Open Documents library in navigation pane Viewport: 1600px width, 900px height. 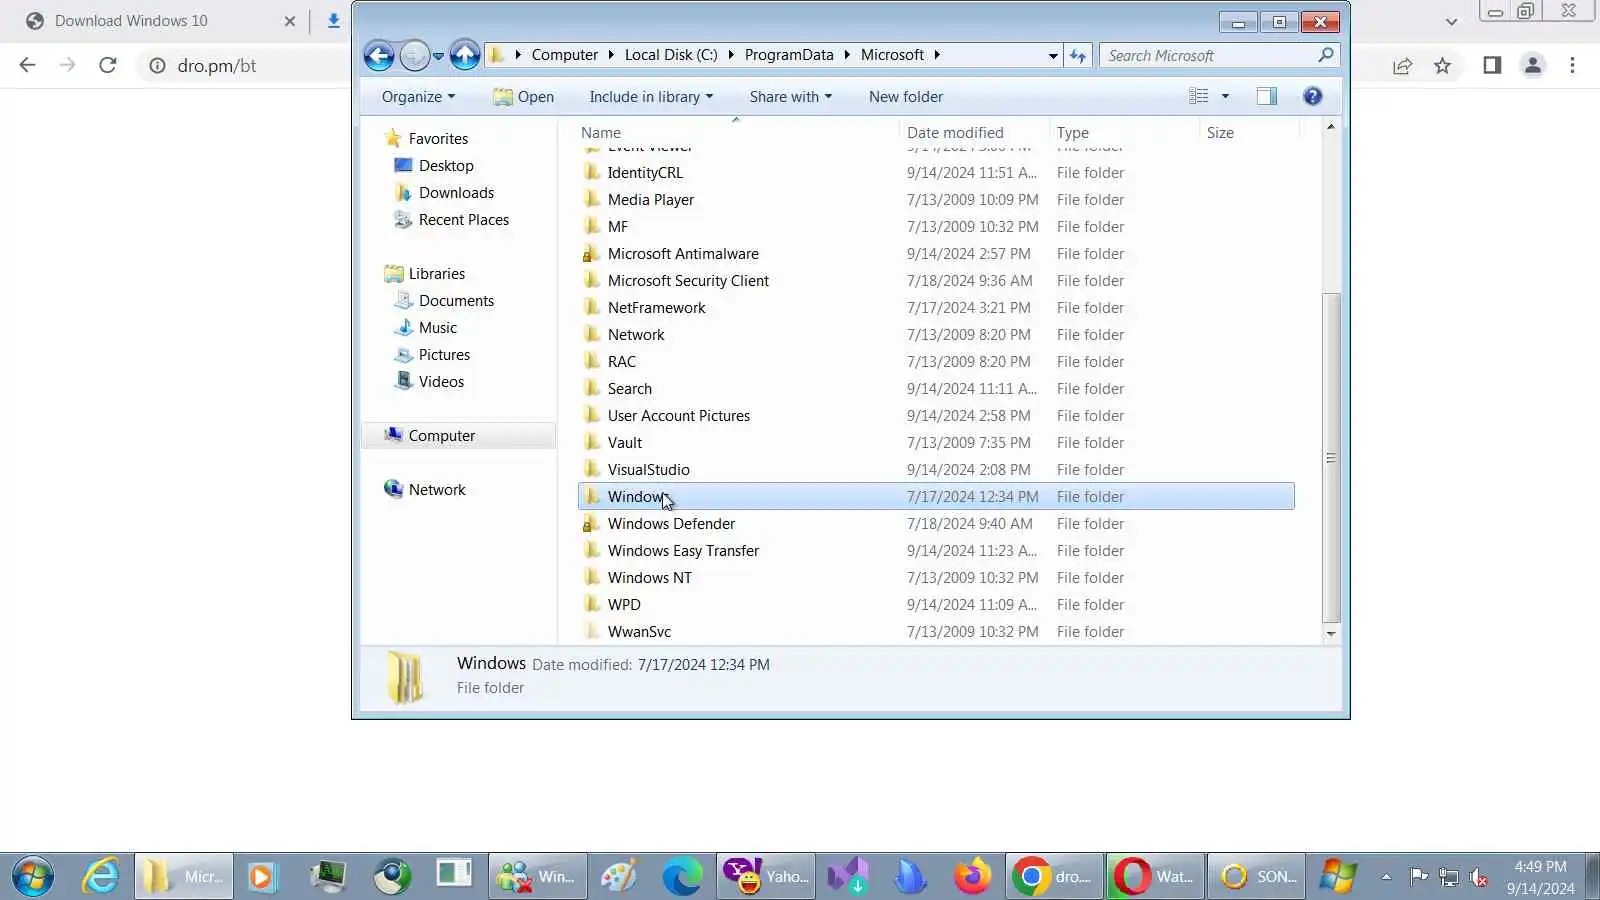click(456, 301)
